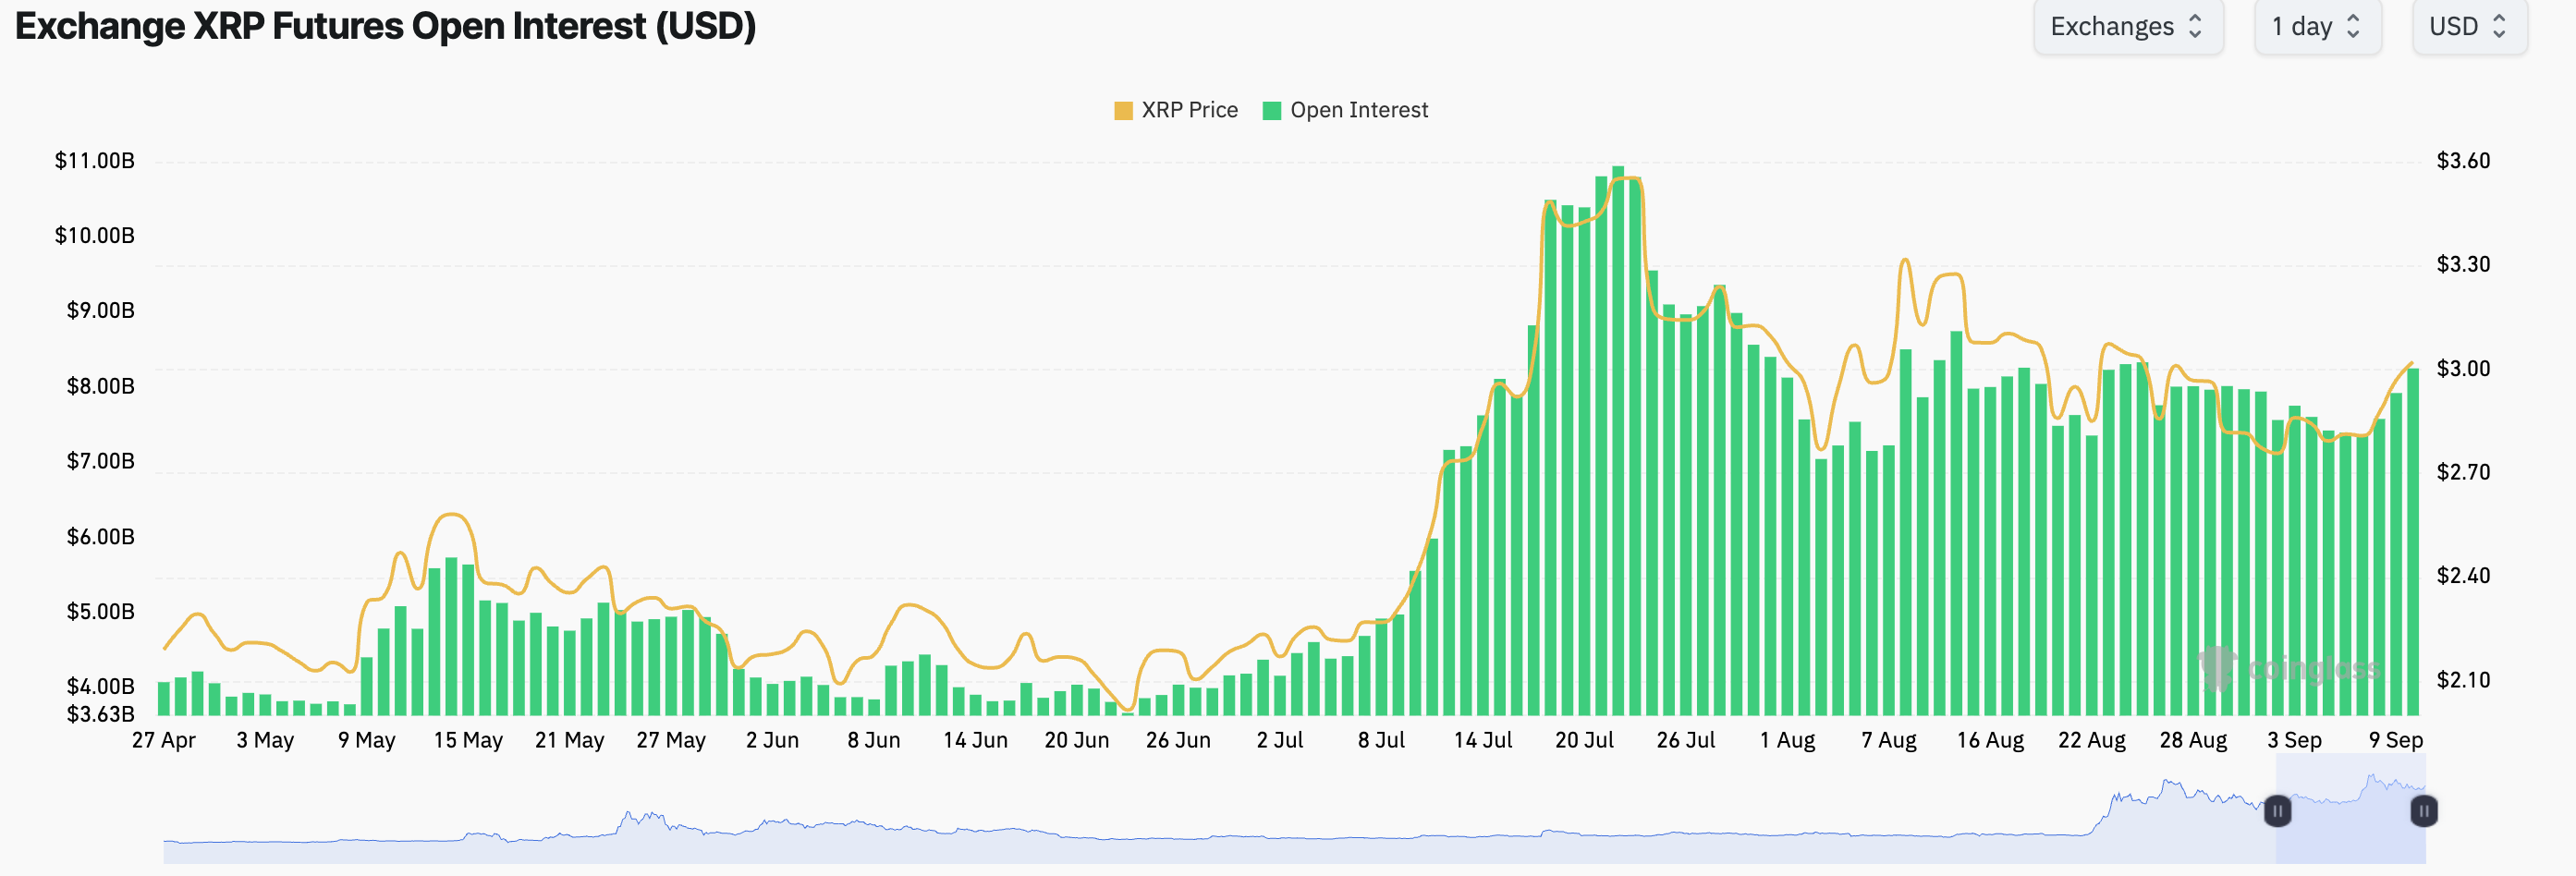Click the $4.00B left axis label
Image resolution: width=2576 pixels, height=876 pixels.
click(x=100, y=687)
